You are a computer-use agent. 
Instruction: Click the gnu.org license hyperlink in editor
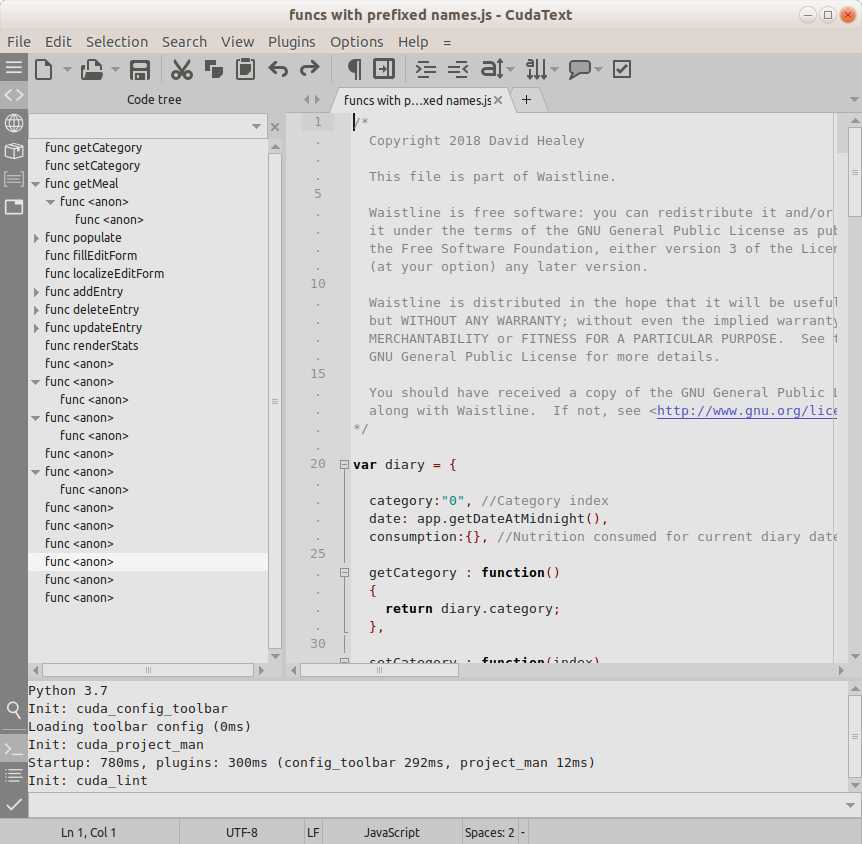click(745, 411)
